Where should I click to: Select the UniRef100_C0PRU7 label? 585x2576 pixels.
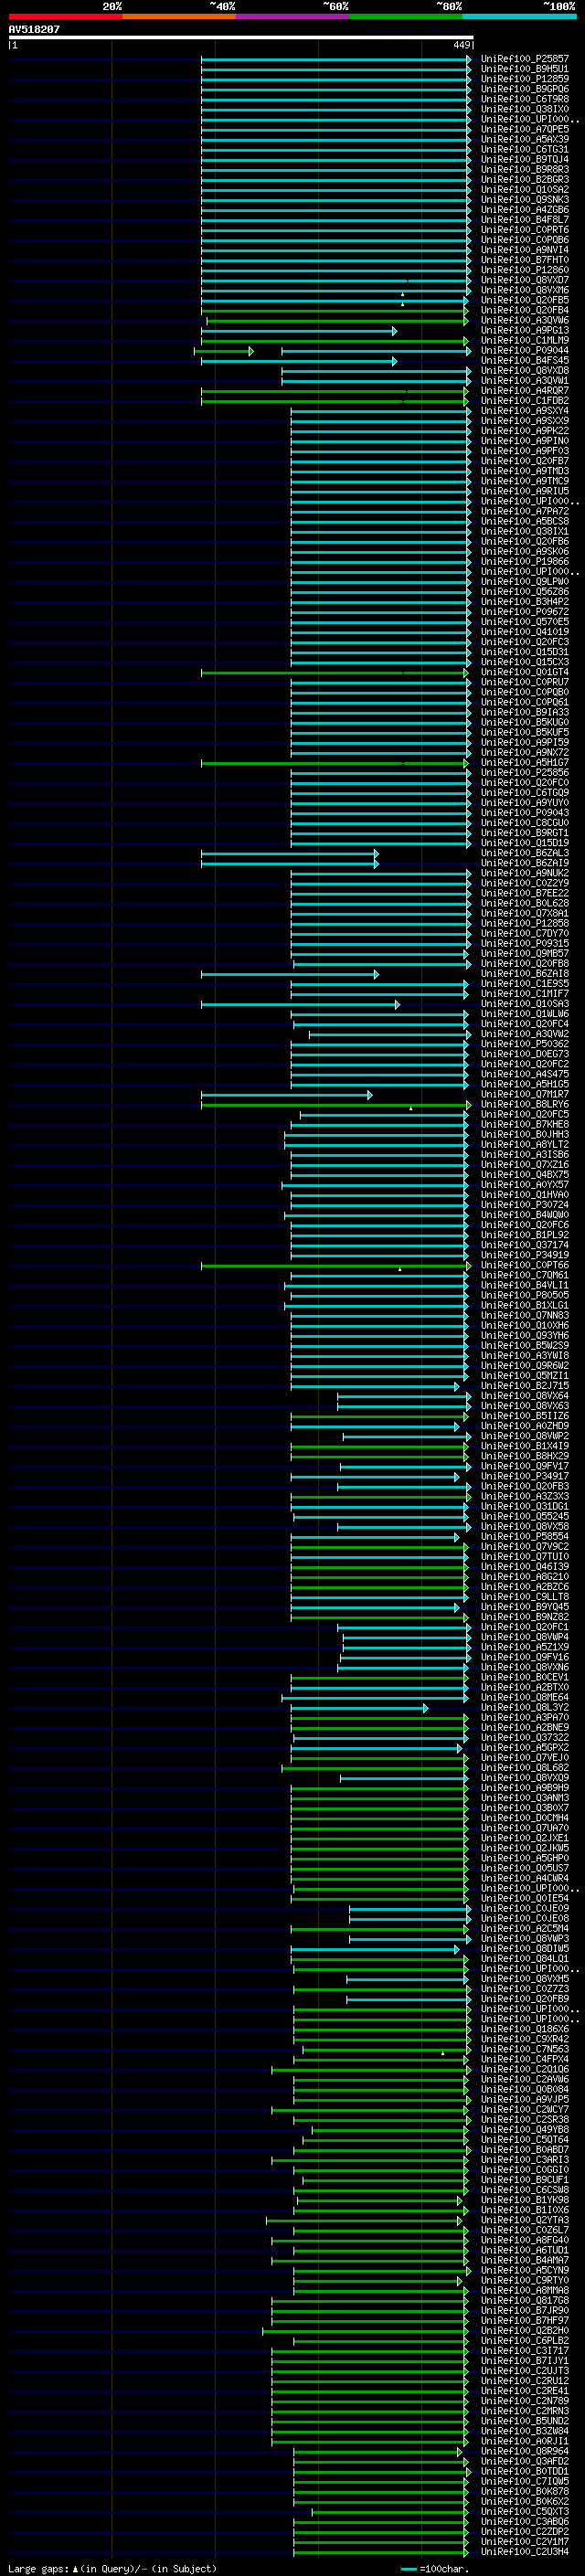point(525,682)
